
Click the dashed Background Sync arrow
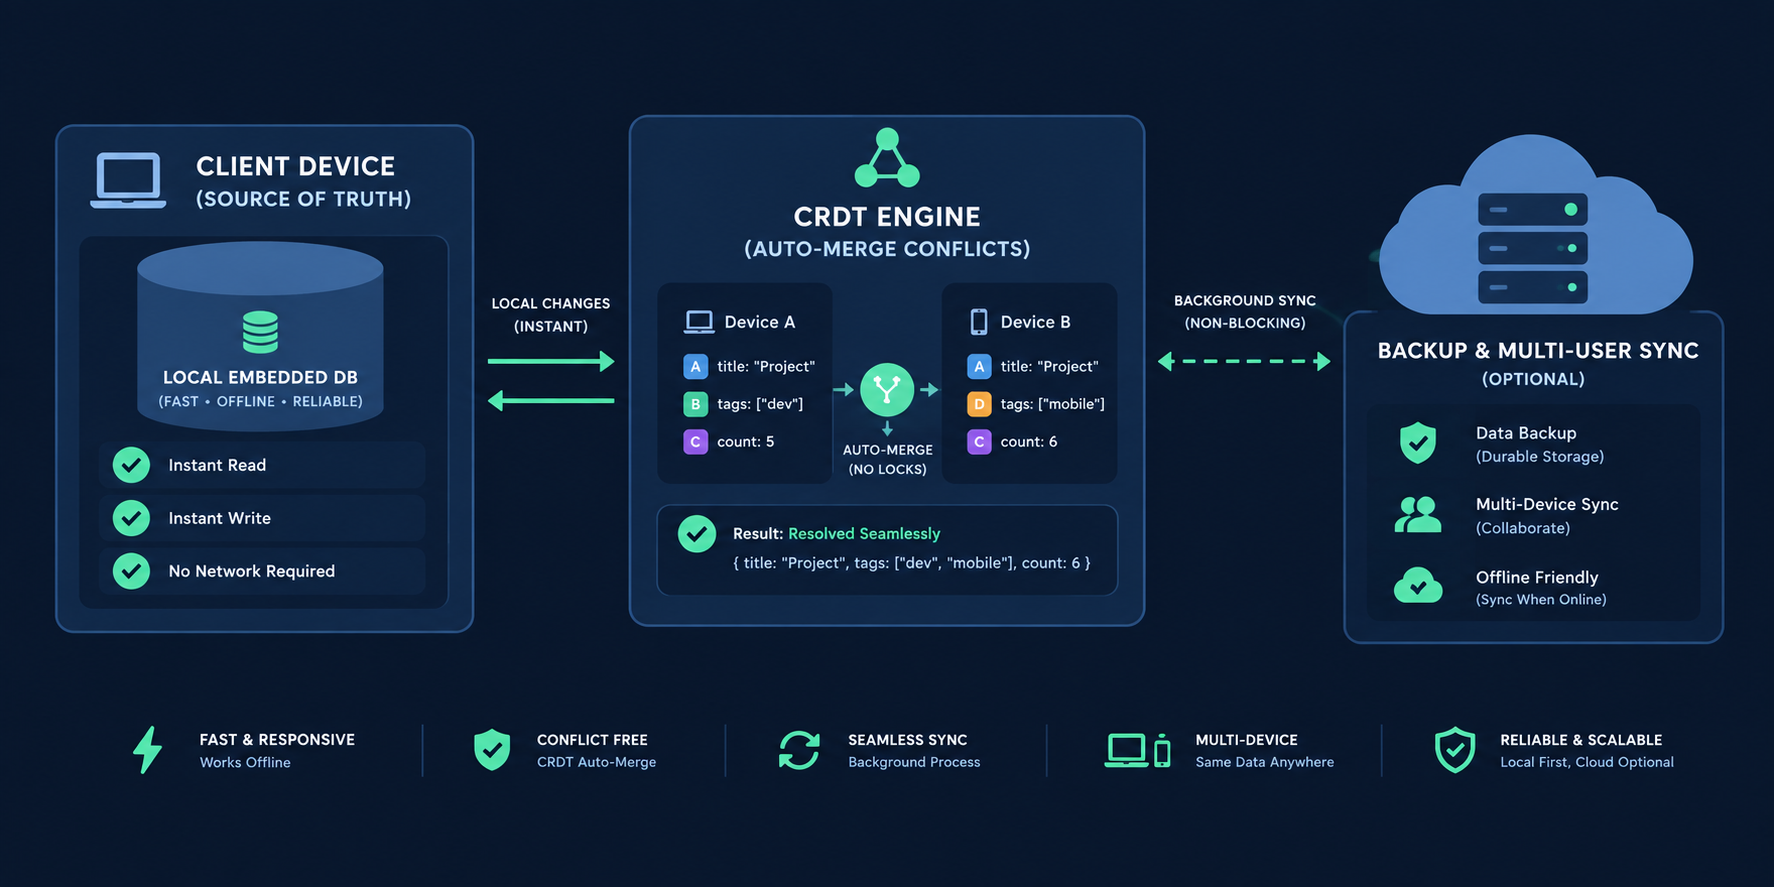pyautogui.click(x=1244, y=361)
